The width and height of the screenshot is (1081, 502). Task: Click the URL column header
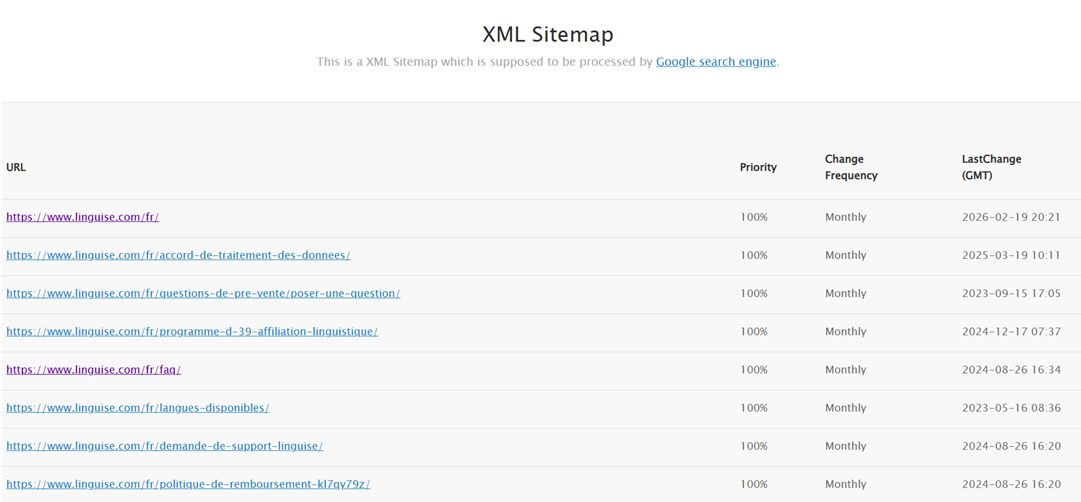coord(16,167)
